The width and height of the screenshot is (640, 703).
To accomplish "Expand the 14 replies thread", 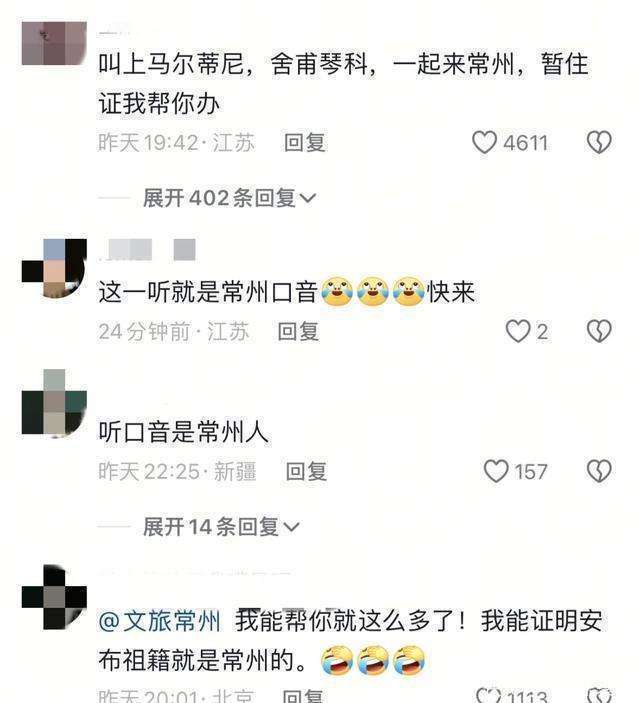I will click(x=221, y=526).
